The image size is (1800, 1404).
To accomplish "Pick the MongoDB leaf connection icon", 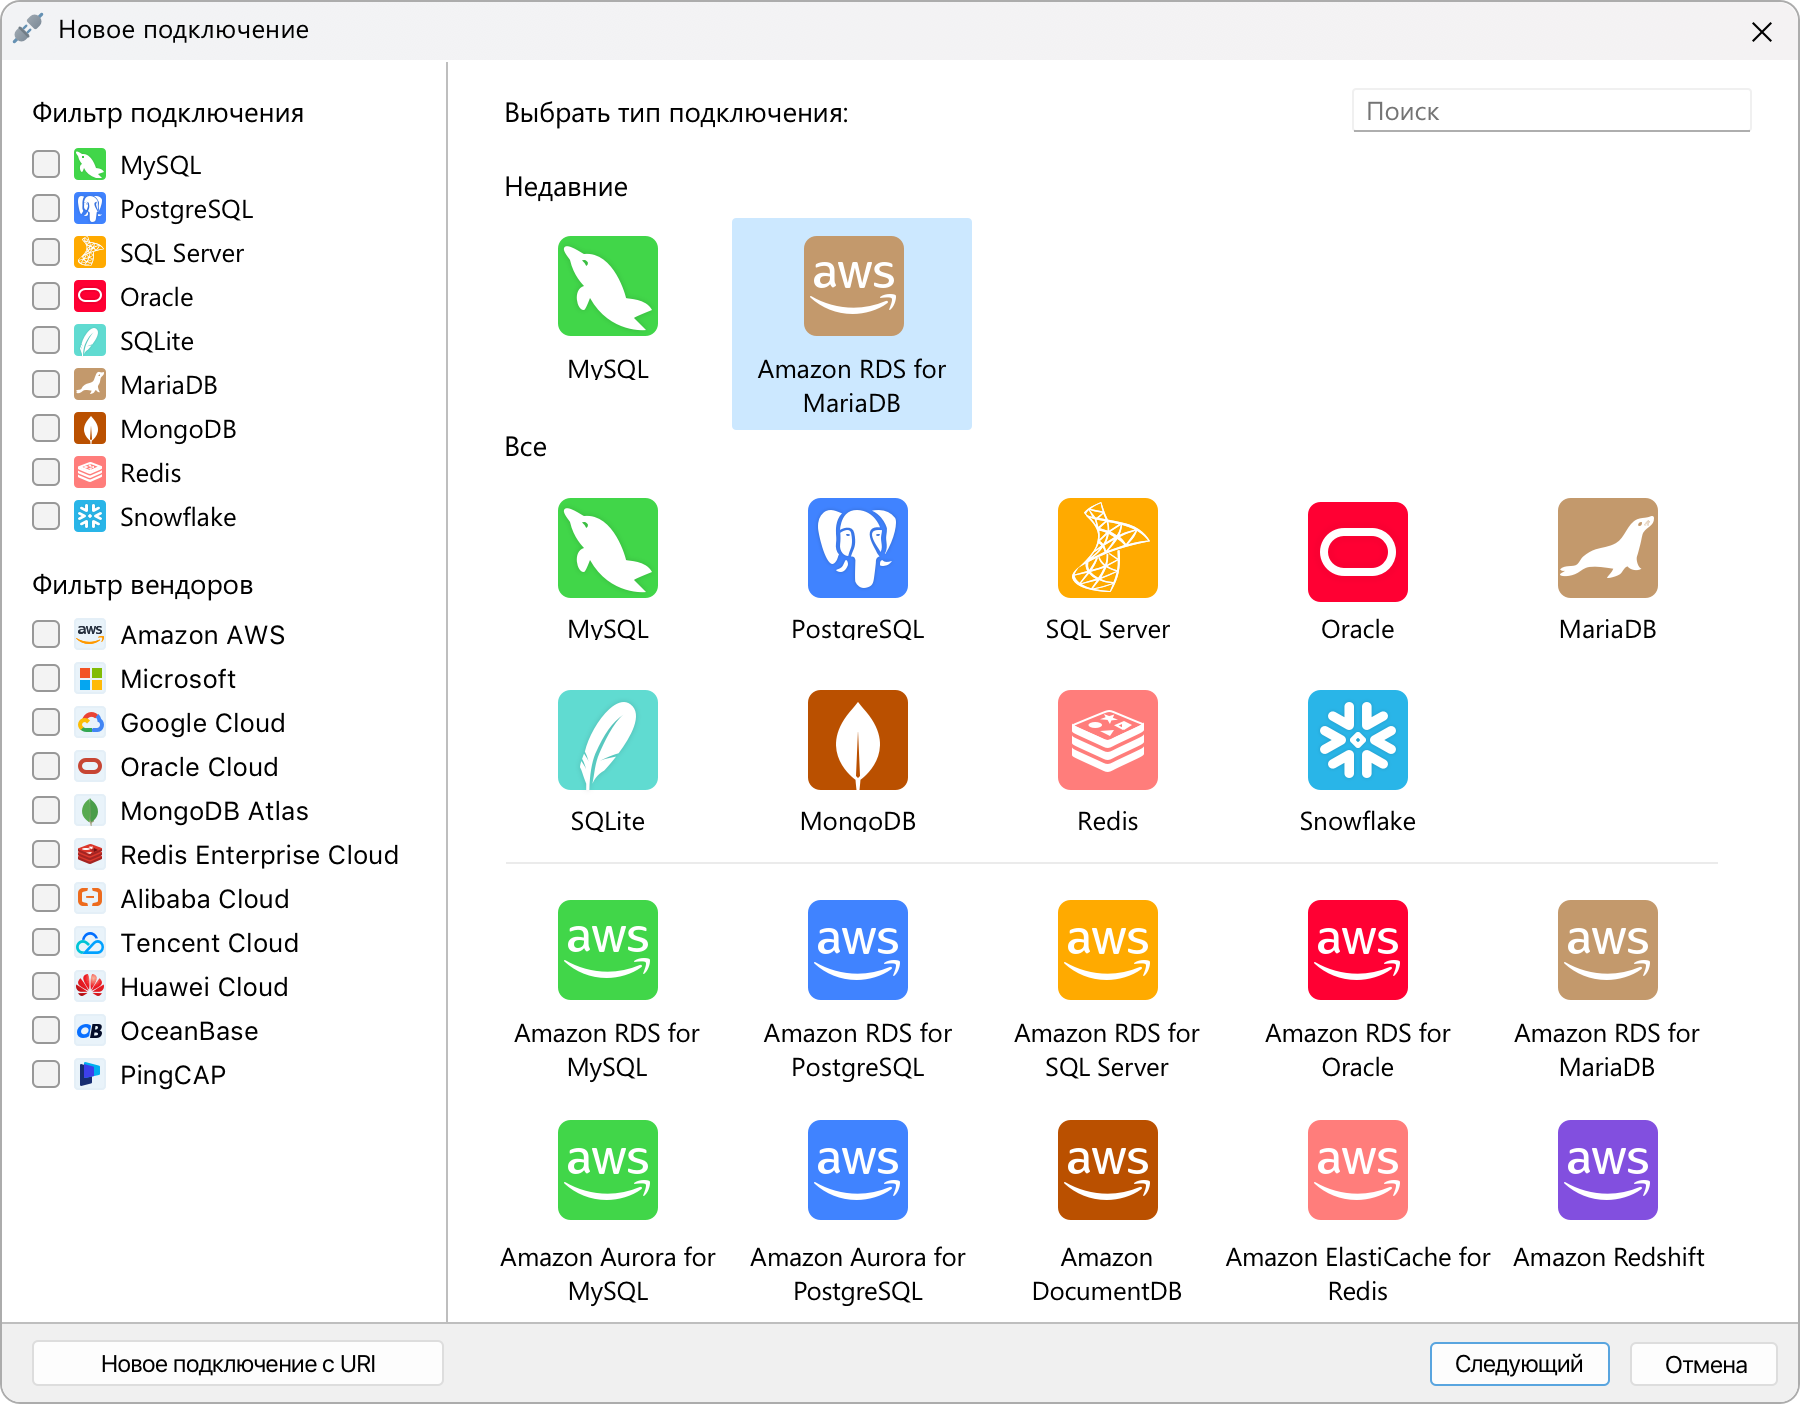I will (x=858, y=740).
